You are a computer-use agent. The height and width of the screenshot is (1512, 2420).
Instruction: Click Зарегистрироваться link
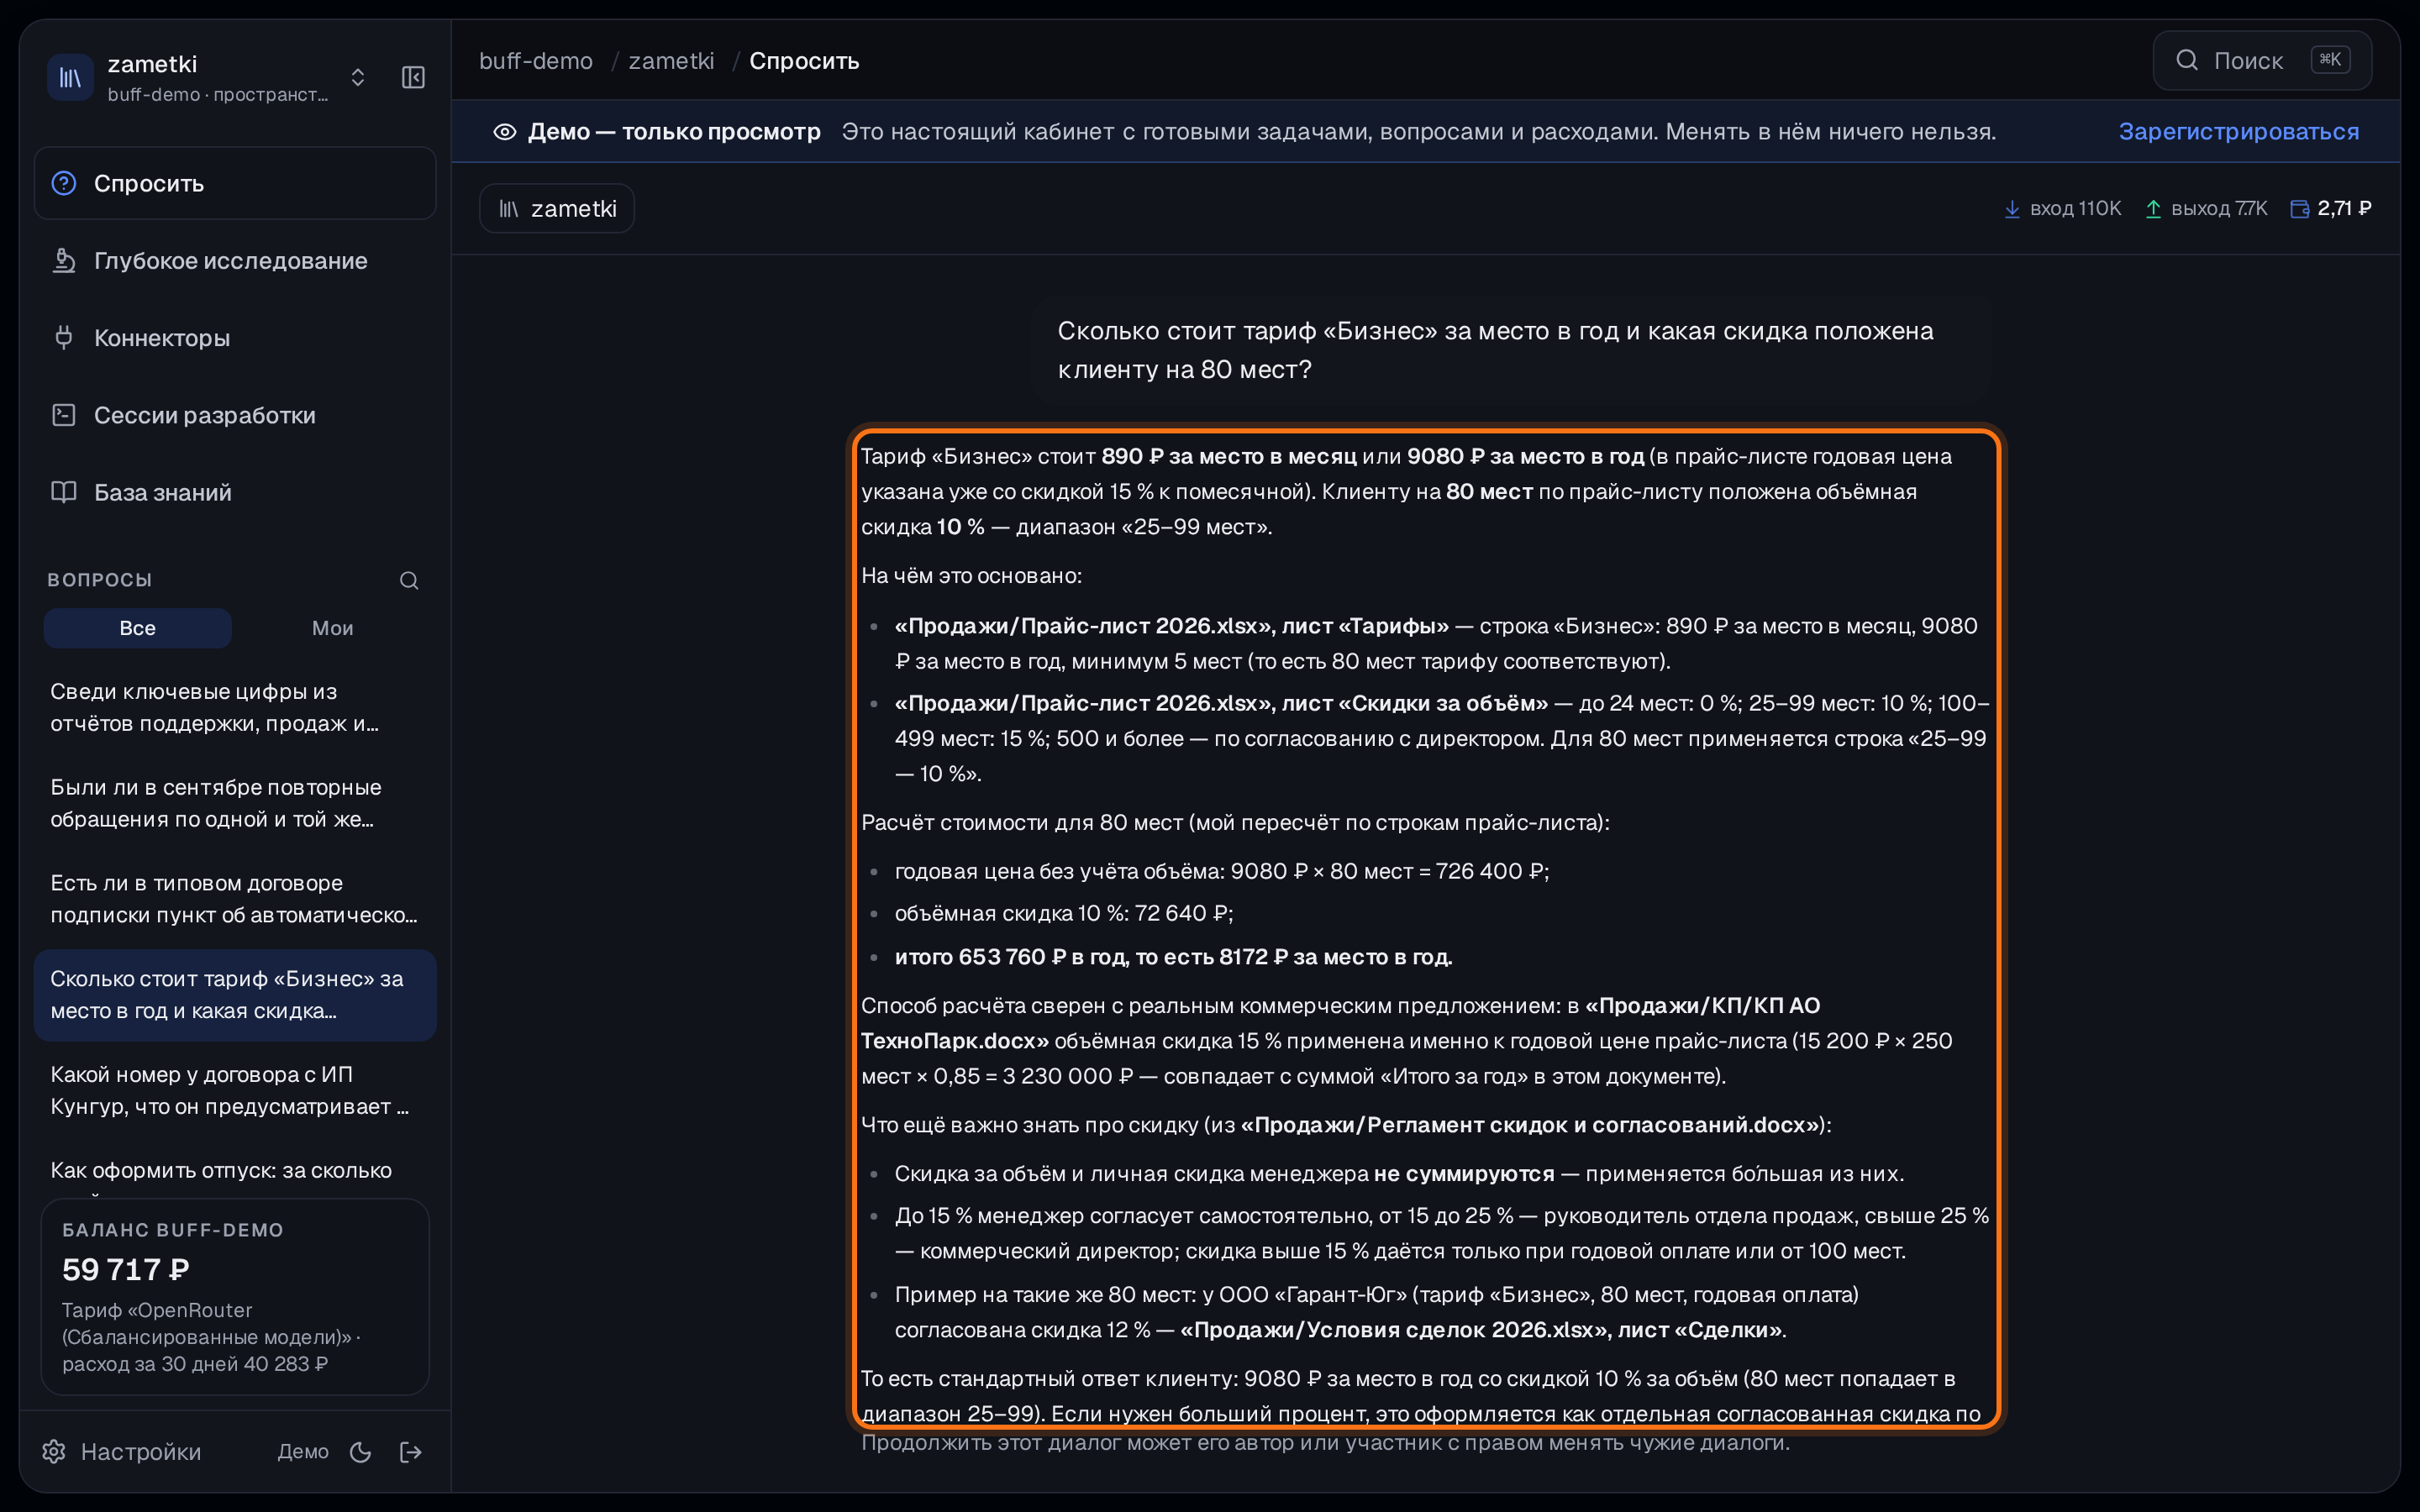[x=2238, y=131]
